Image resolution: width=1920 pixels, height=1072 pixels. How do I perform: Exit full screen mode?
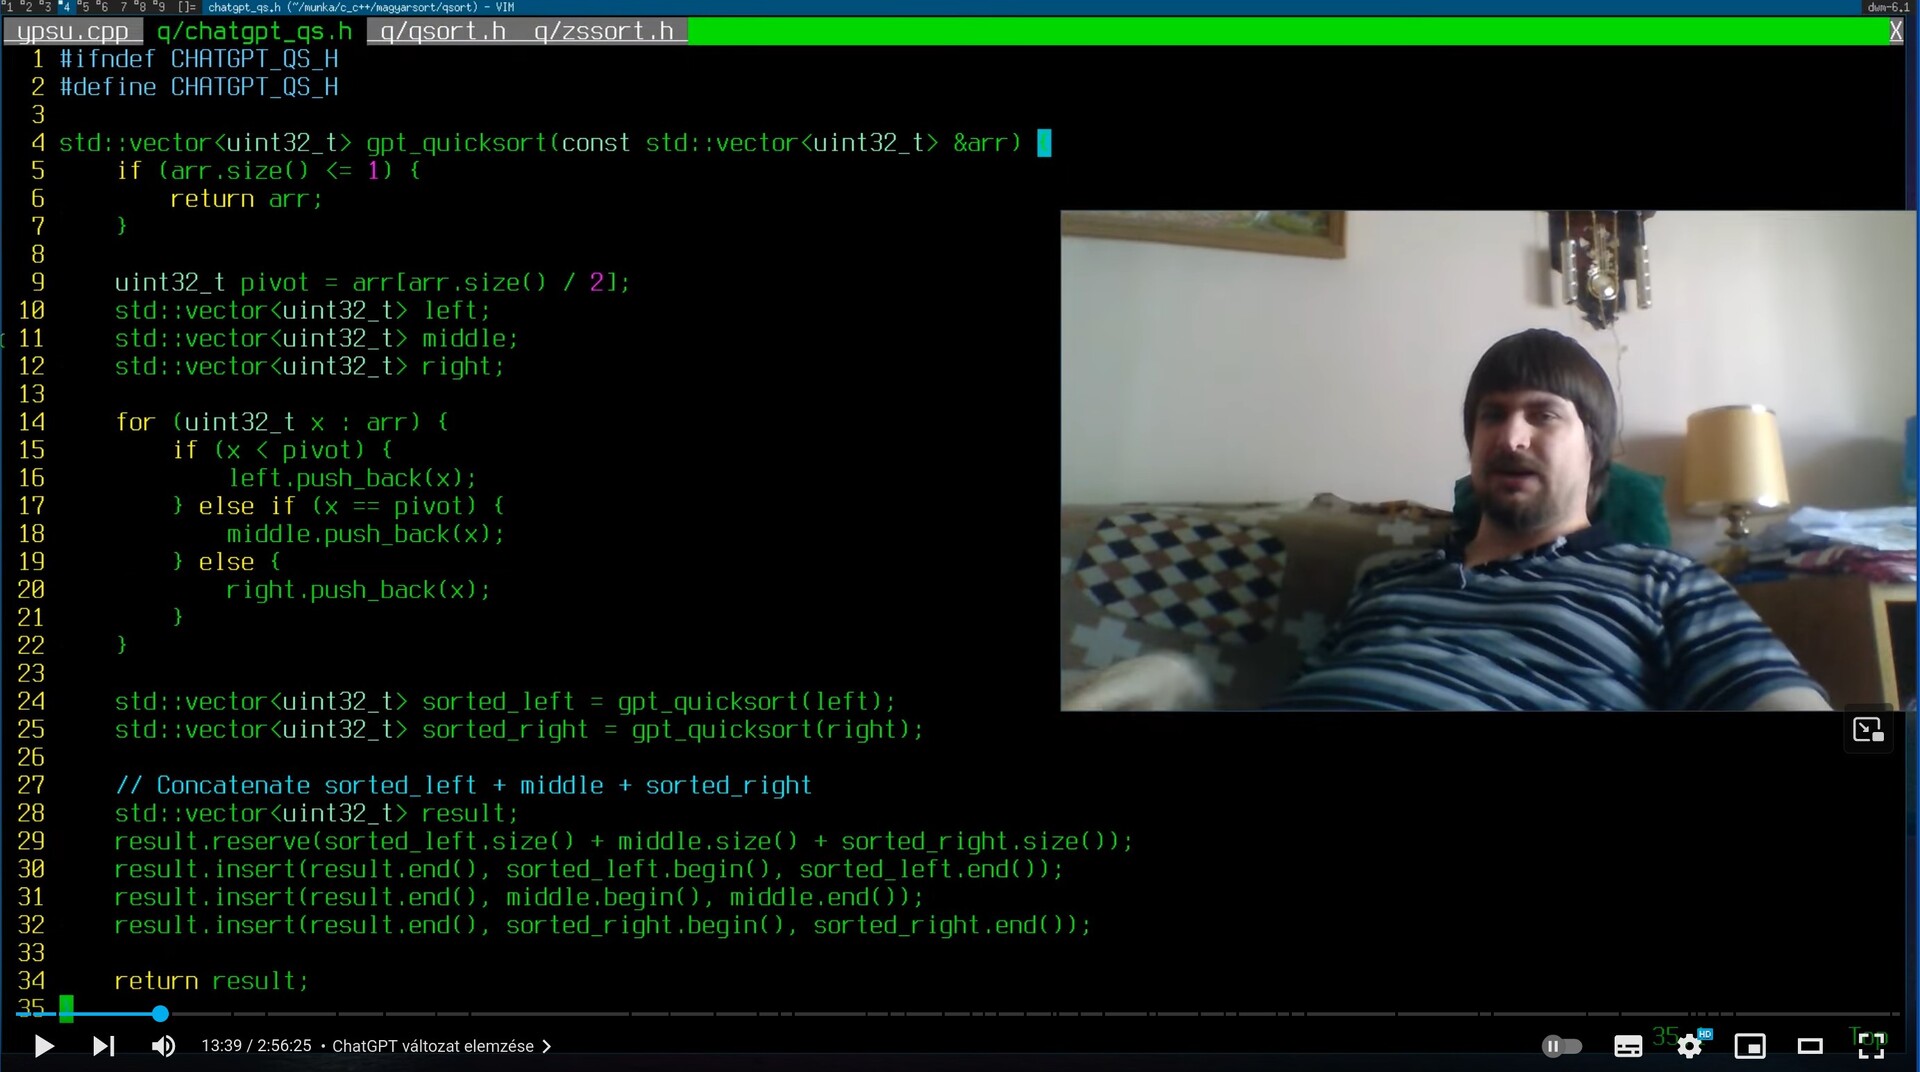[x=1871, y=1046]
